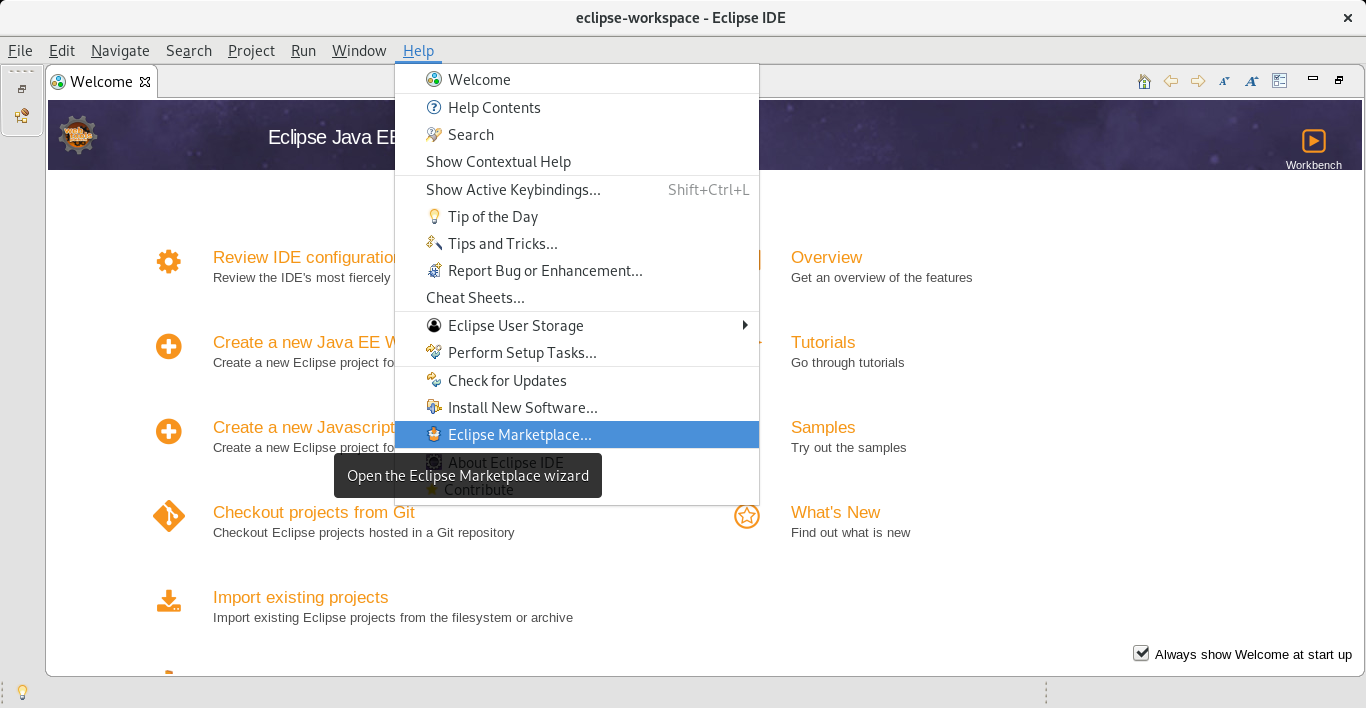Open the Edit menu
This screenshot has height=708, width=1366.
[62, 50]
